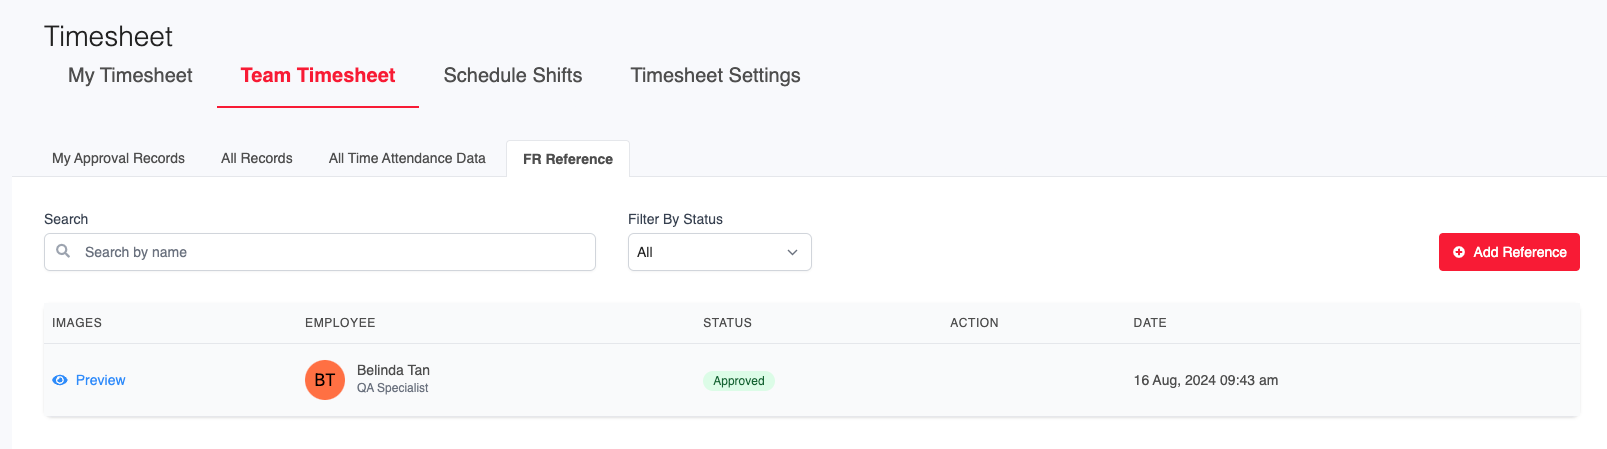Click the plus icon on Add Reference

click(1459, 252)
